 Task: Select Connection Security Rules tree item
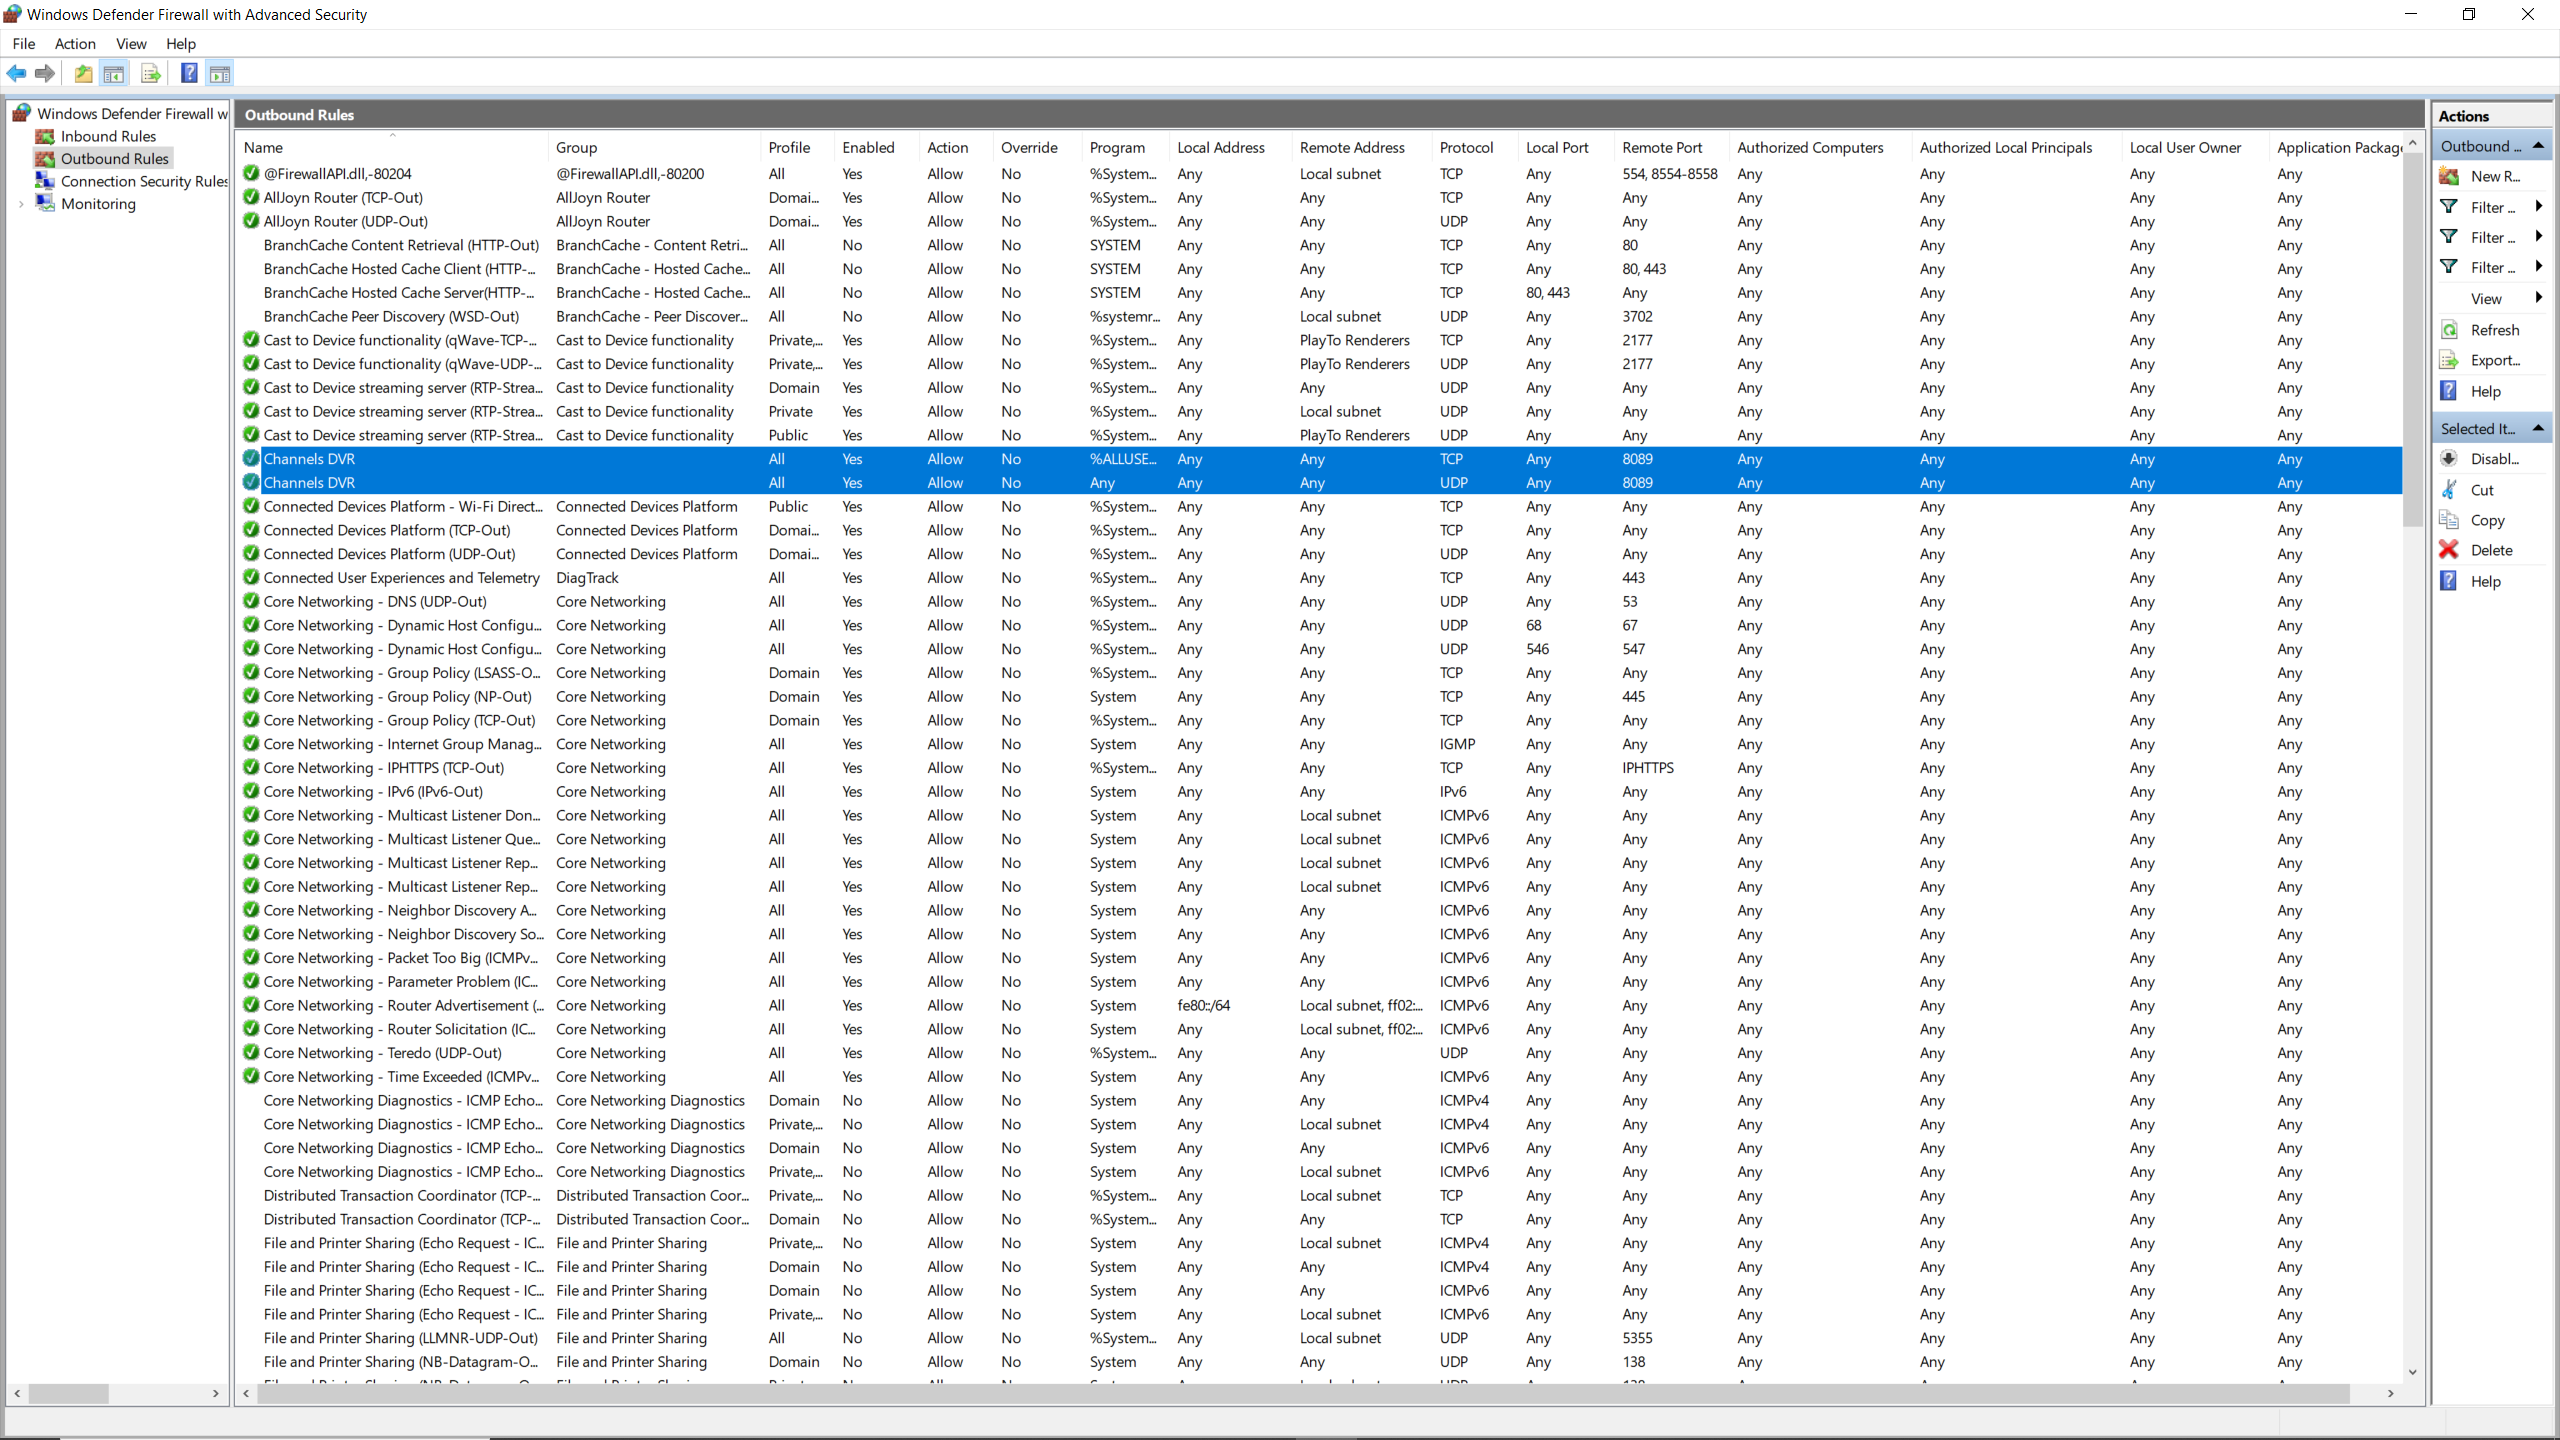(144, 181)
